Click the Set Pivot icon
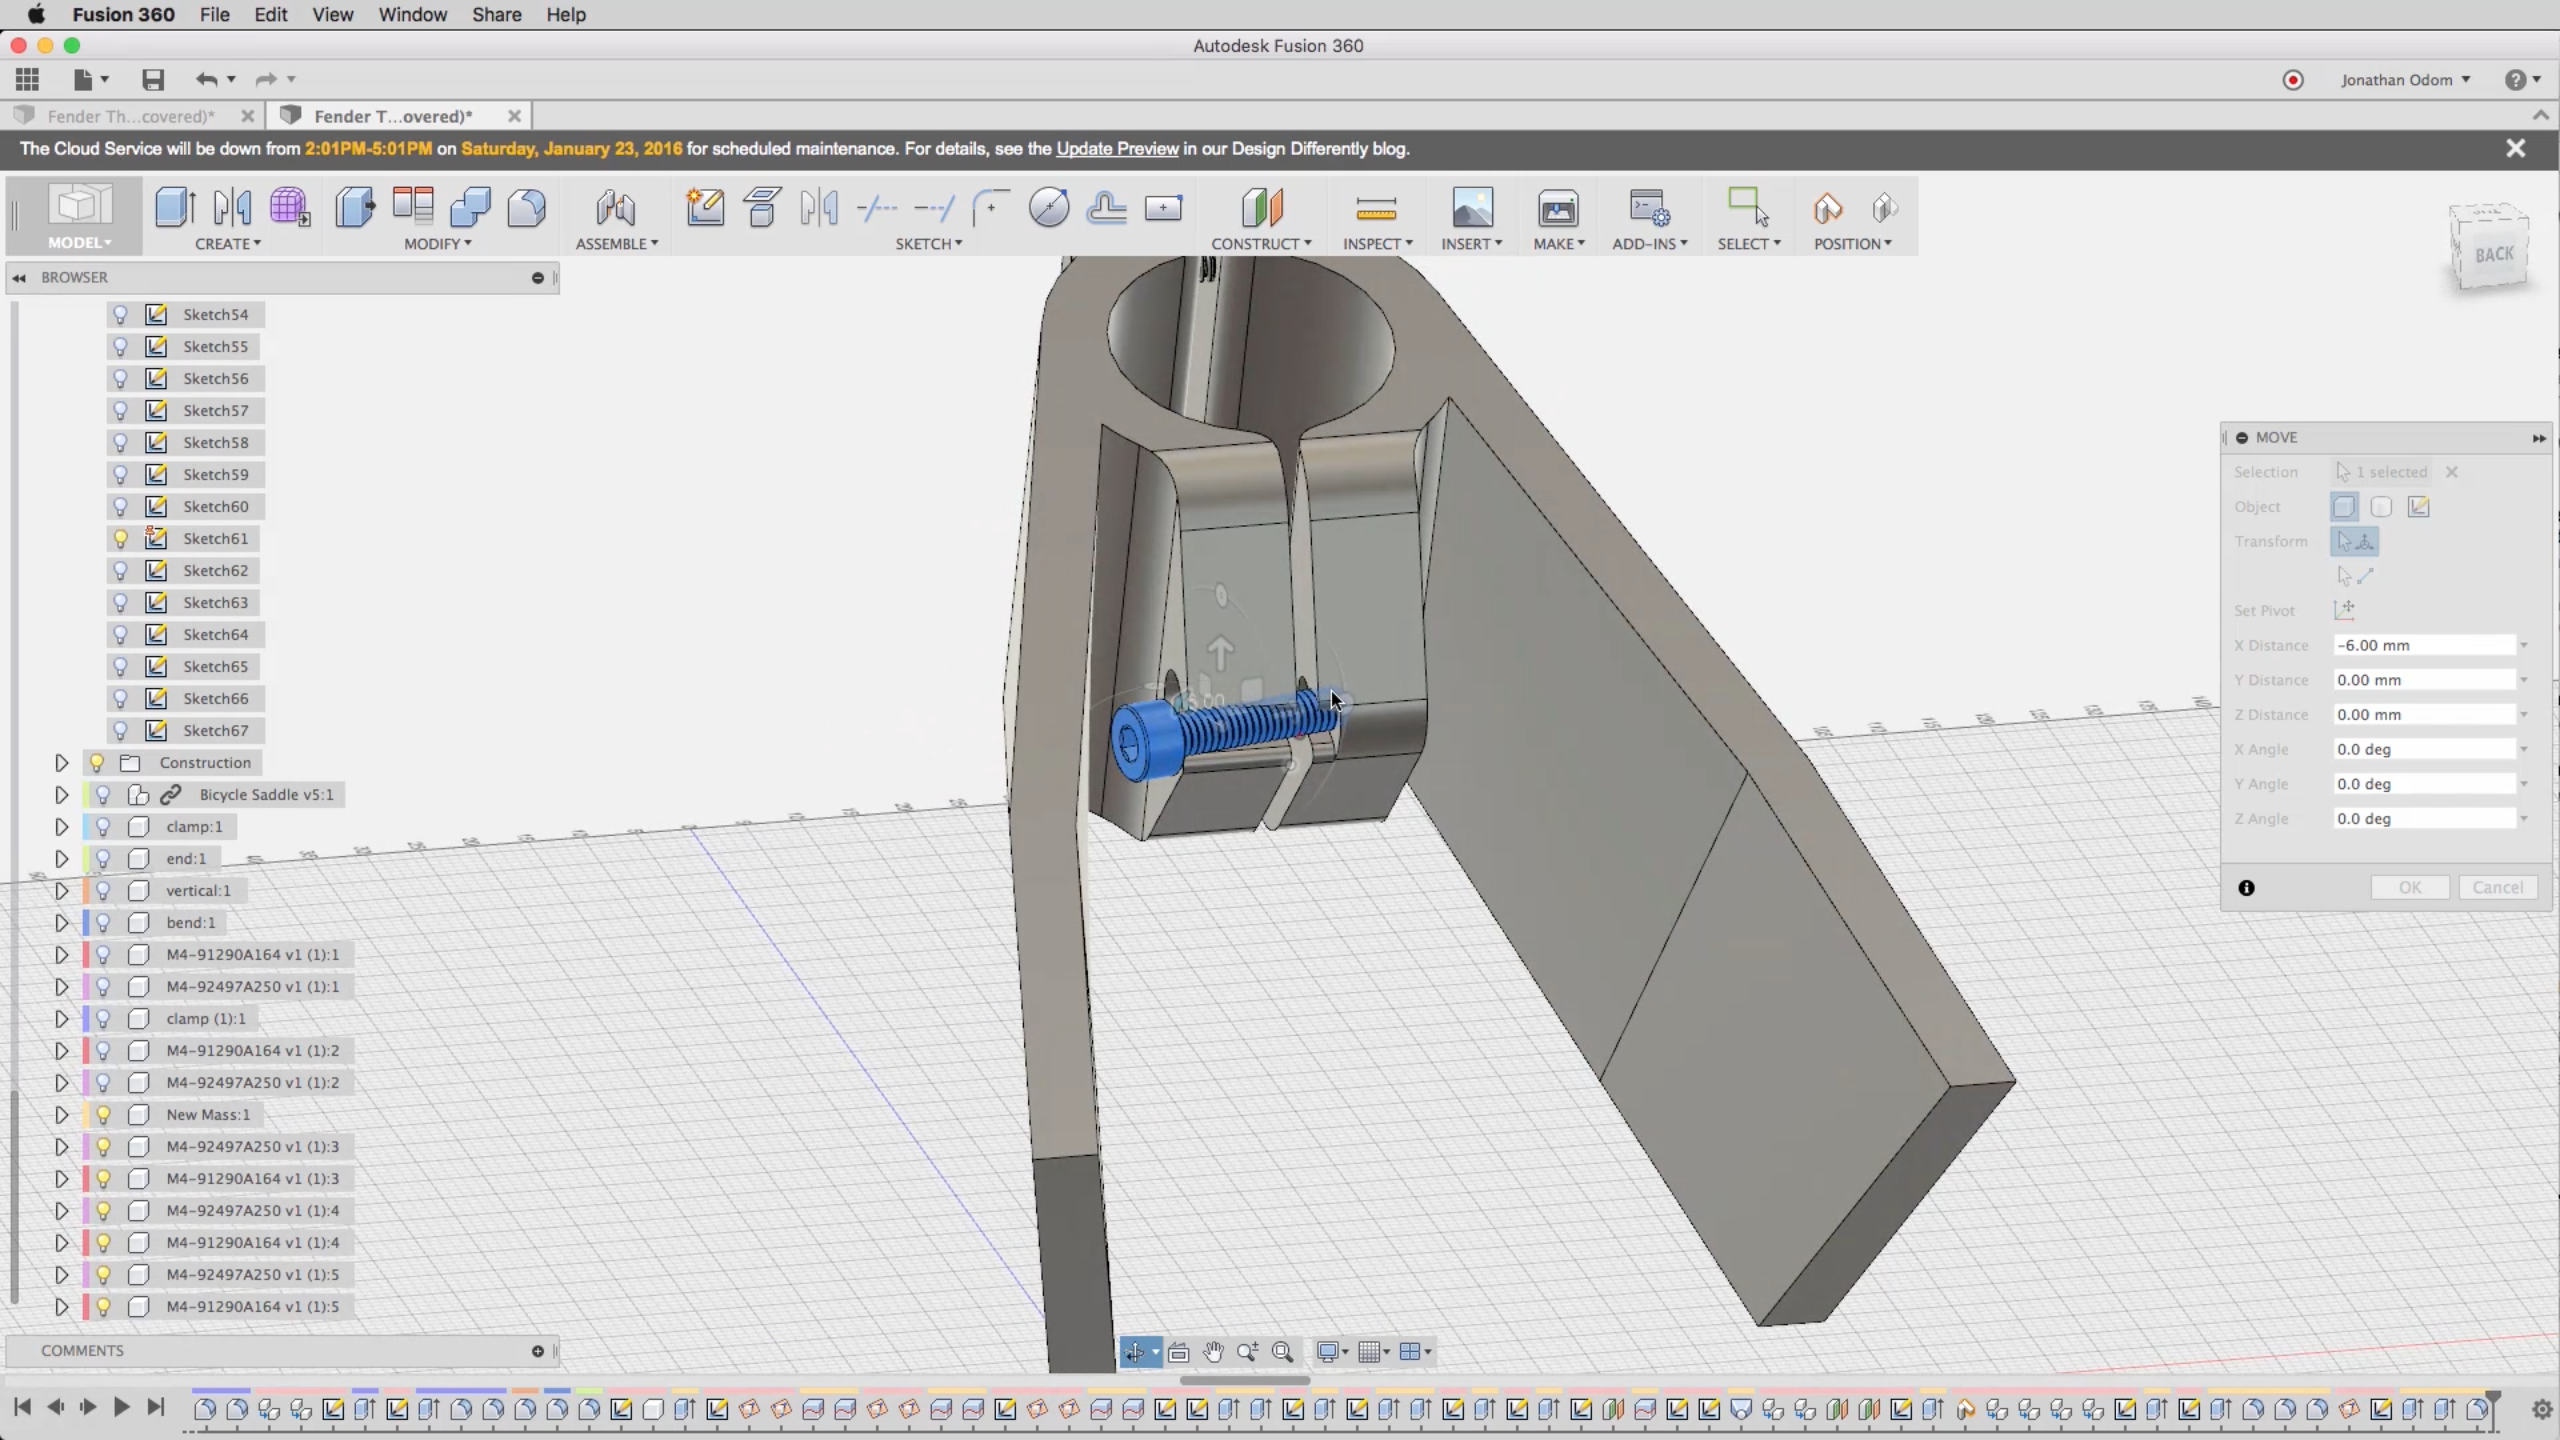The image size is (2560, 1440). [x=2344, y=610]
